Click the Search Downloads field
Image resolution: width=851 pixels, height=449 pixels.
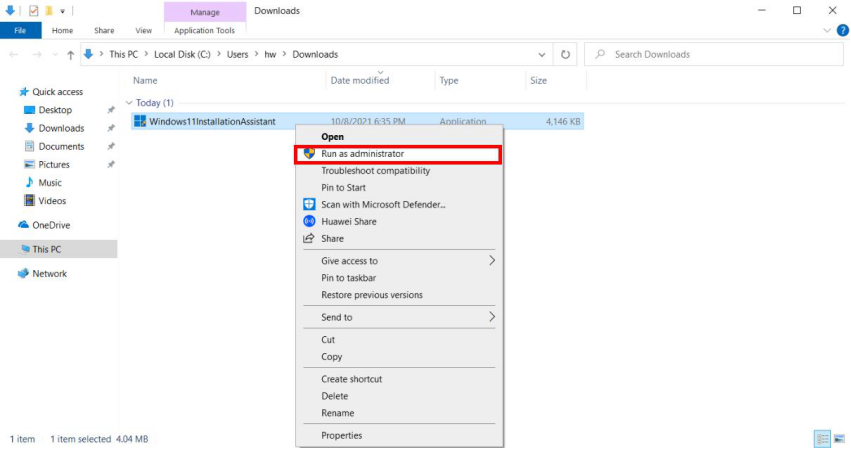(710, 54)
